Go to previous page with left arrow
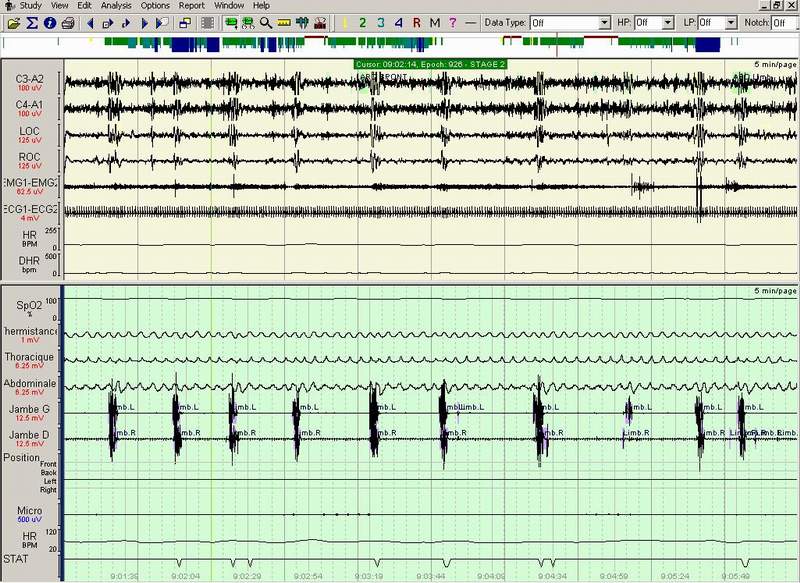This screenshot has height=583, width=800. click(90, 23)
